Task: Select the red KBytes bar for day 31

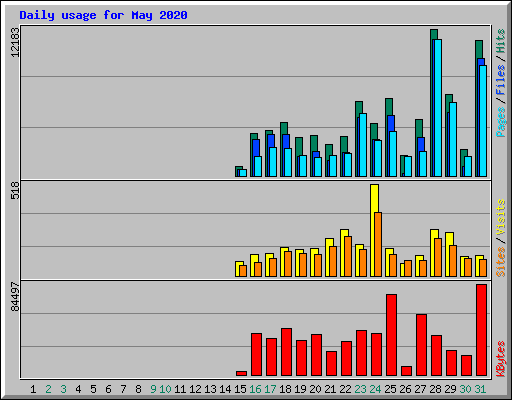Action: [481, 330]
